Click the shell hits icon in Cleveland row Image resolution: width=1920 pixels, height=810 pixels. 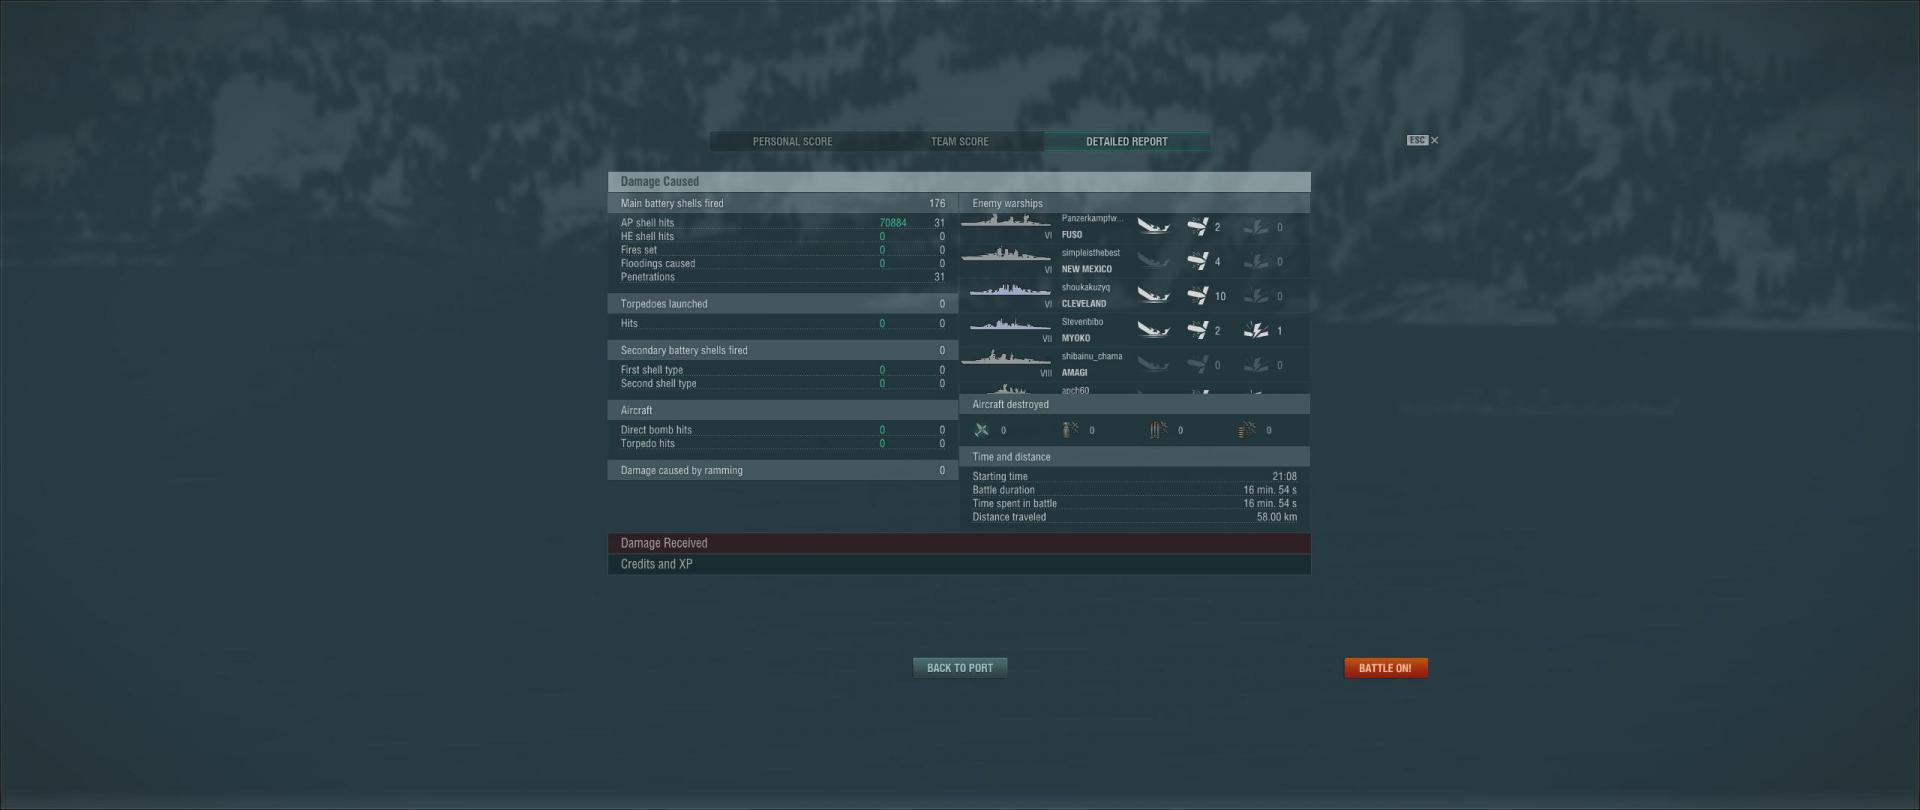[1198, 296]
